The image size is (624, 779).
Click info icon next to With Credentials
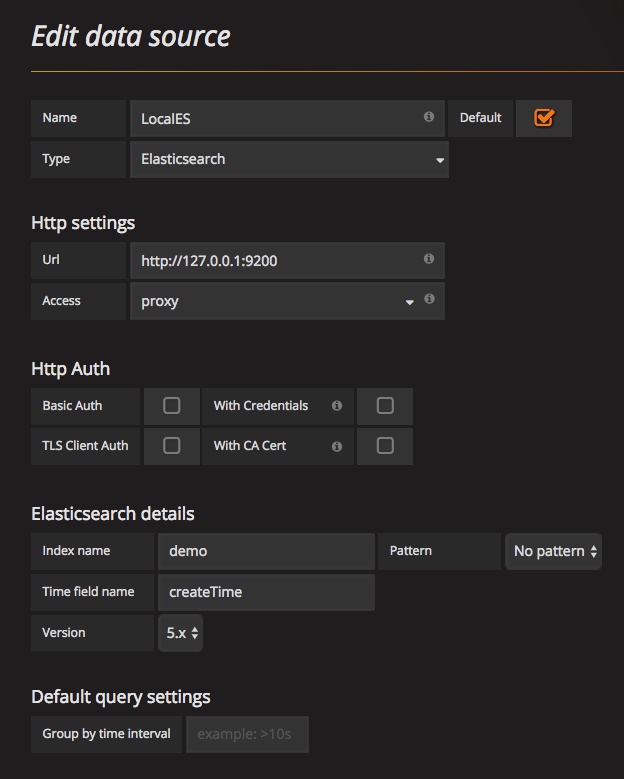pos(337,406)
